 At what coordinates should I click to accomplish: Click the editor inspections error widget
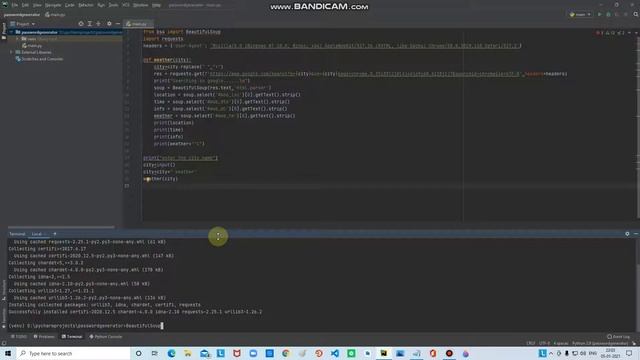pyautogui.click(x=611, y=32)
